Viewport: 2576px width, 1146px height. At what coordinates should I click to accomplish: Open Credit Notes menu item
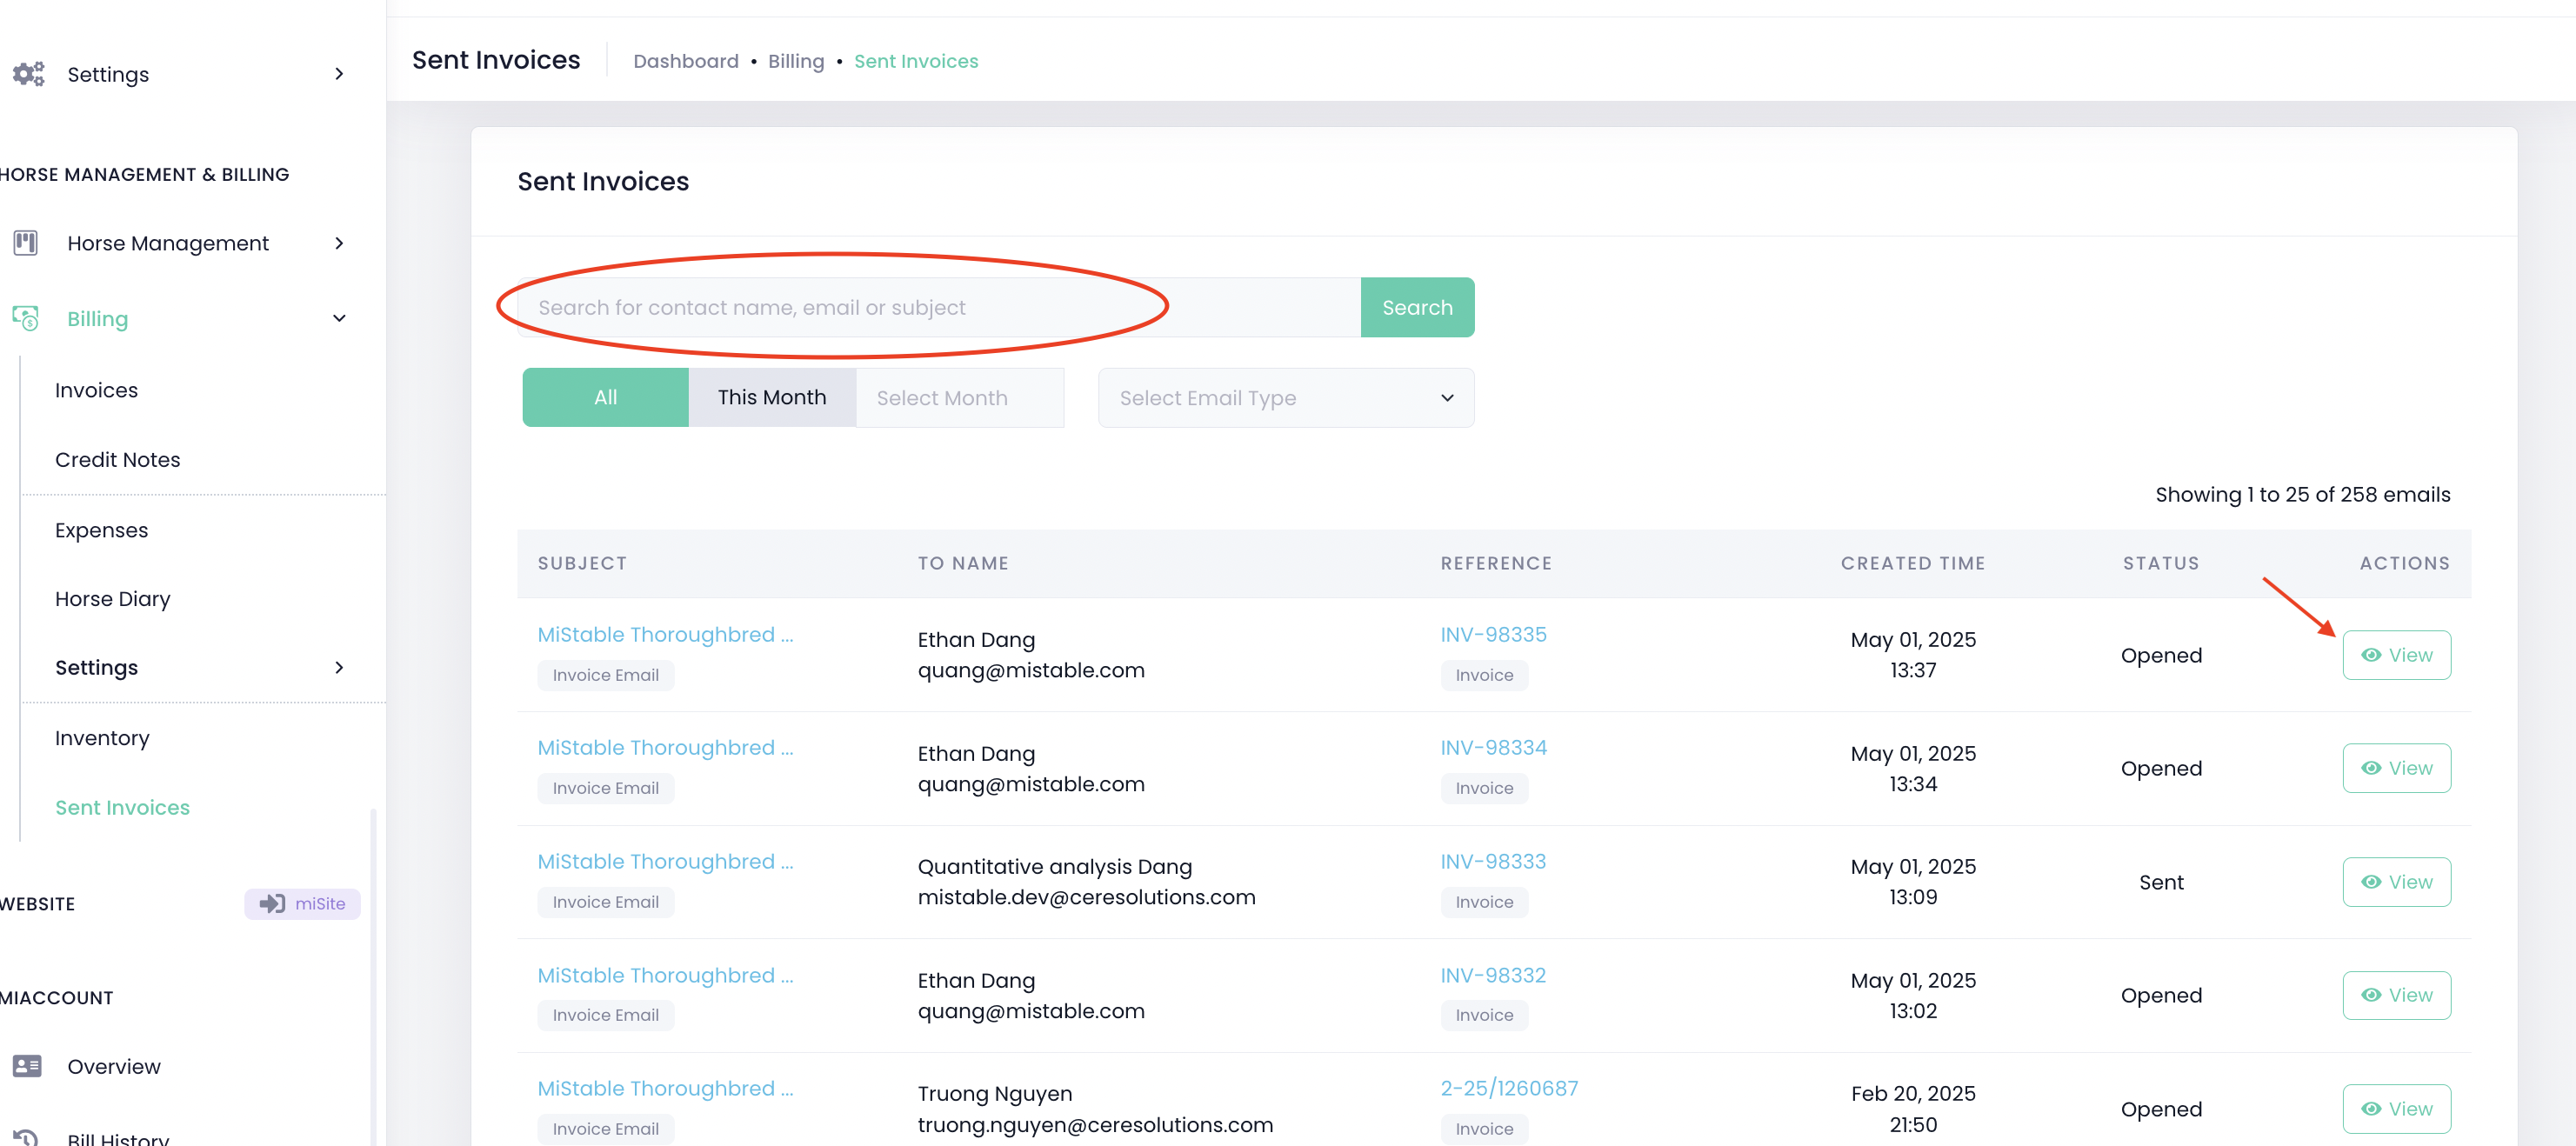click(x=118, y=459)
